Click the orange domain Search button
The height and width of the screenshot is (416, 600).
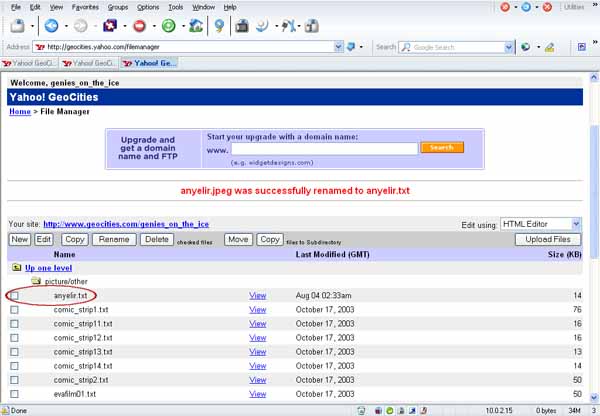click(442, 147)
